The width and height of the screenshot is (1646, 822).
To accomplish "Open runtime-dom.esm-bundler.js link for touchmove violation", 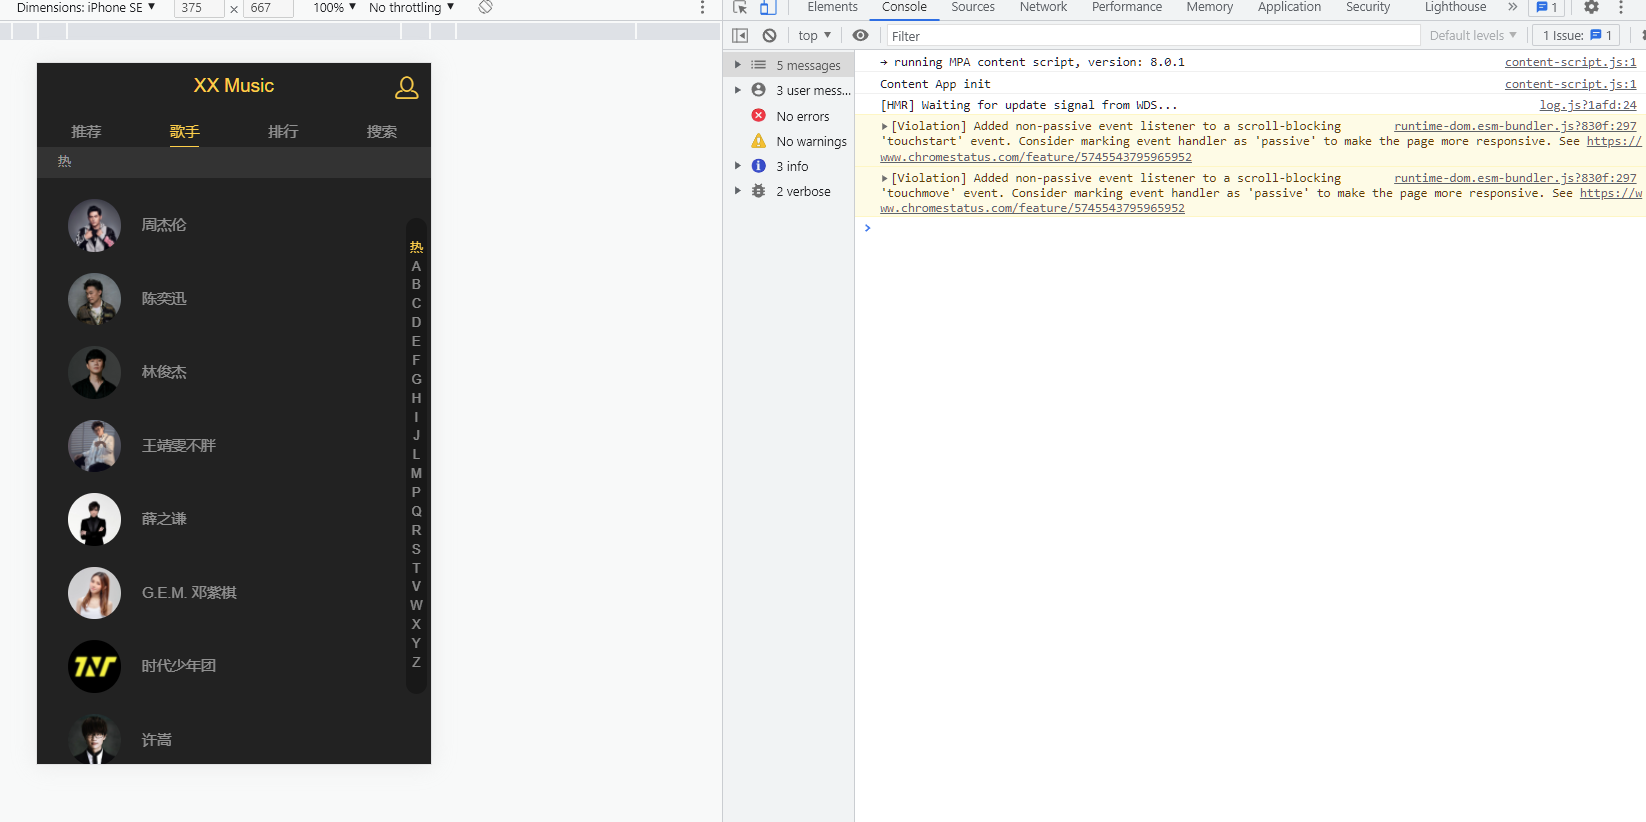I will tap(1515, 178).
